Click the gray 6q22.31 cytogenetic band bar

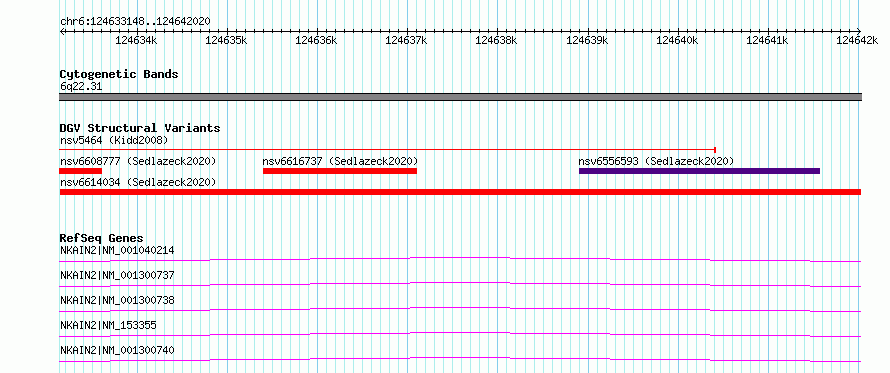[460, 97]
